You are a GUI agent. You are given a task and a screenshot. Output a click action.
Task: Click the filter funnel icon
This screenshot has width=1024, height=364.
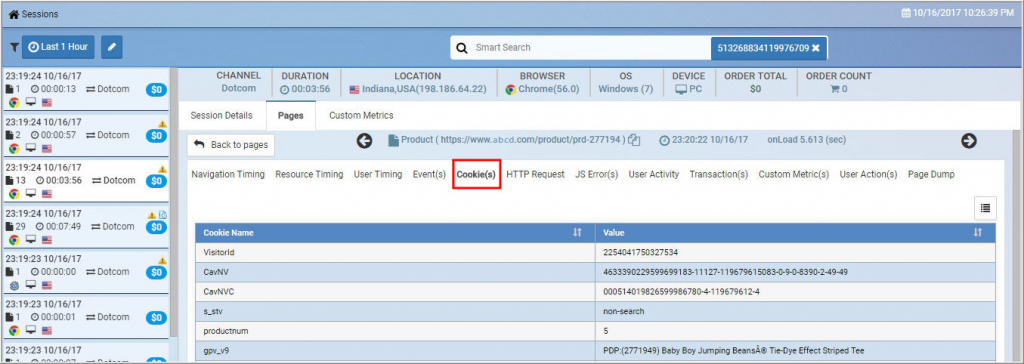14,48
